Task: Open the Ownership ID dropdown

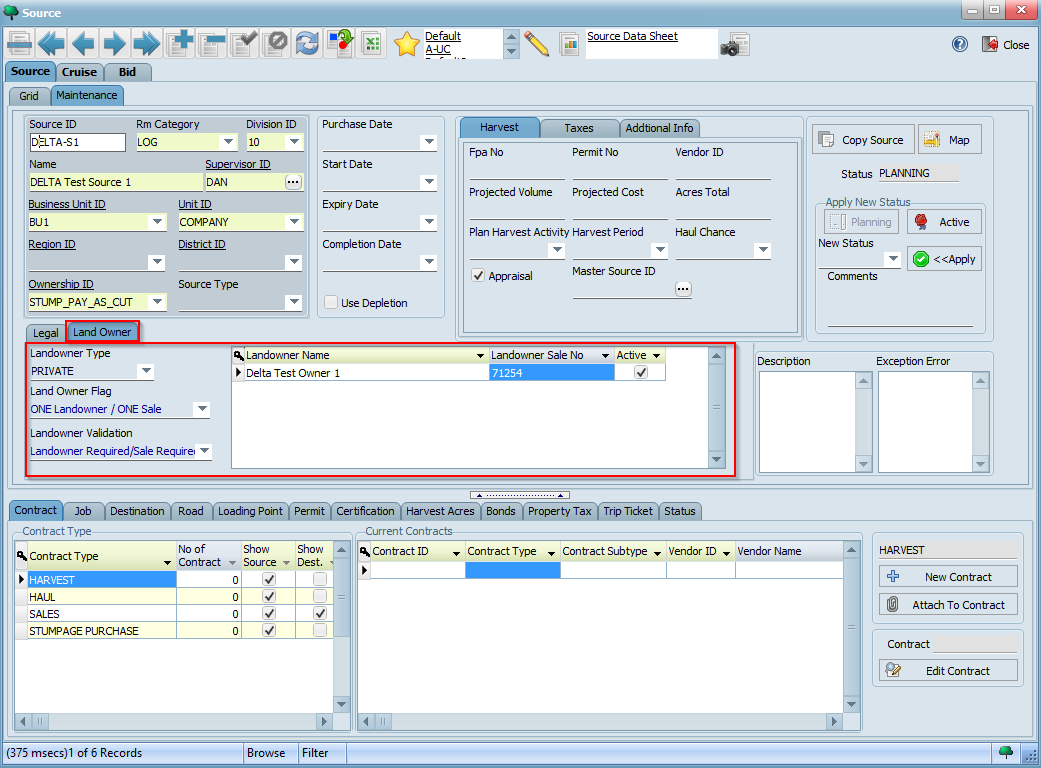Action: (157, 301)
